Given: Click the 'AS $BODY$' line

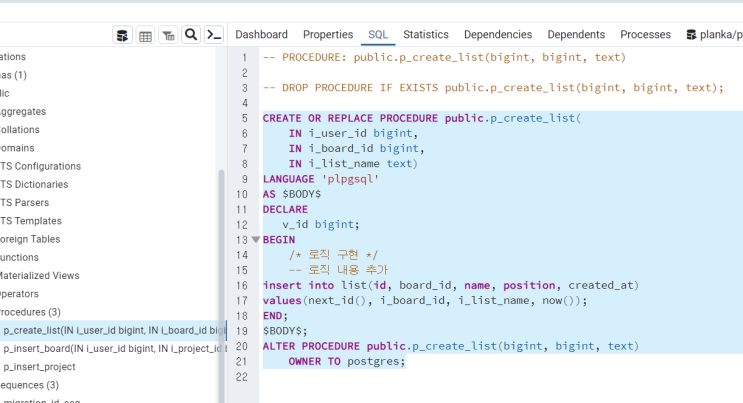Looking at the screenshot, I should tap(292, 194).
